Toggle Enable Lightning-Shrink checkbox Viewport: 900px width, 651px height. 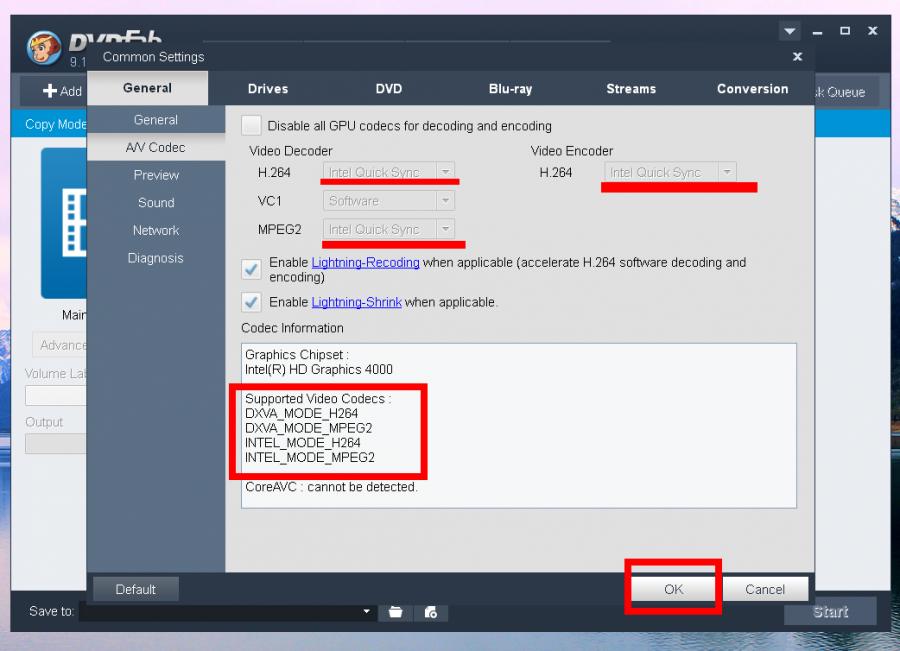point(251,302)
